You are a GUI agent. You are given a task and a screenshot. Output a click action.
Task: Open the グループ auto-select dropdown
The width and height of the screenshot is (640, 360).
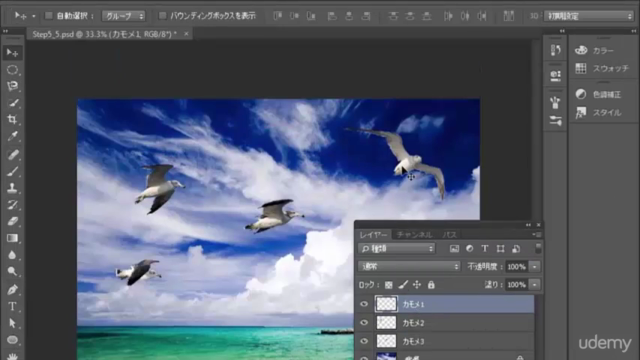click(x=124, y=16)
